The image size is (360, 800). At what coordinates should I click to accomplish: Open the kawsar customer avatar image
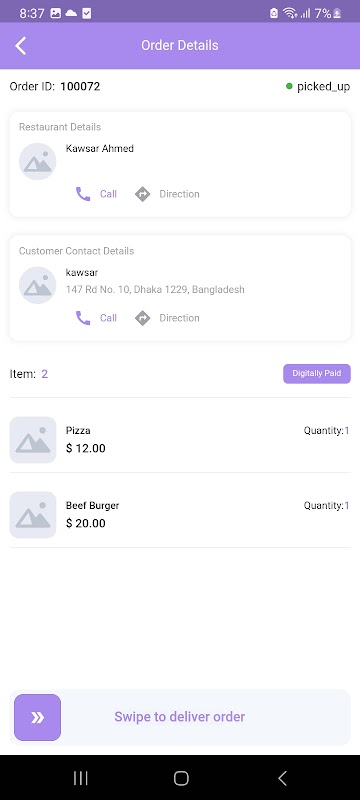tap(38, 285)
